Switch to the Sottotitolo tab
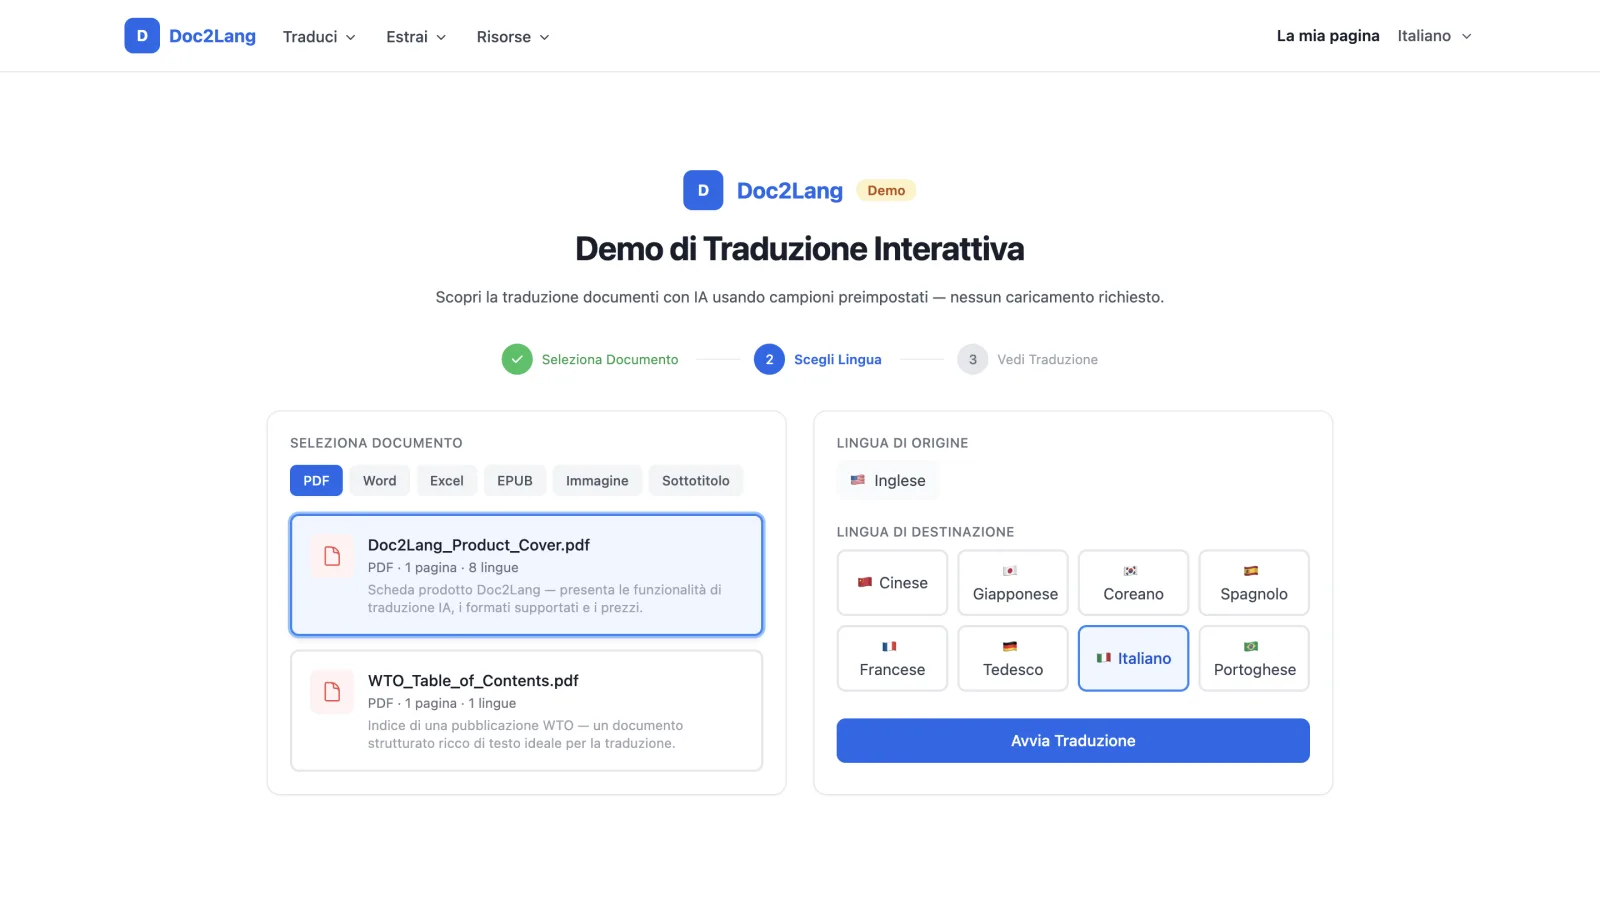 click(x=696, y=481)
